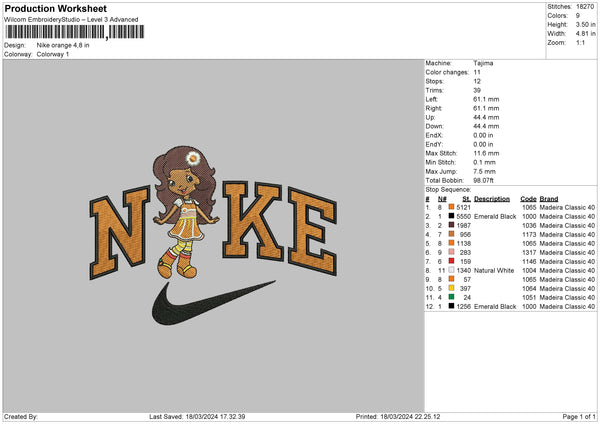Click the 'Stop Sequence:' label

coord(448,190)
